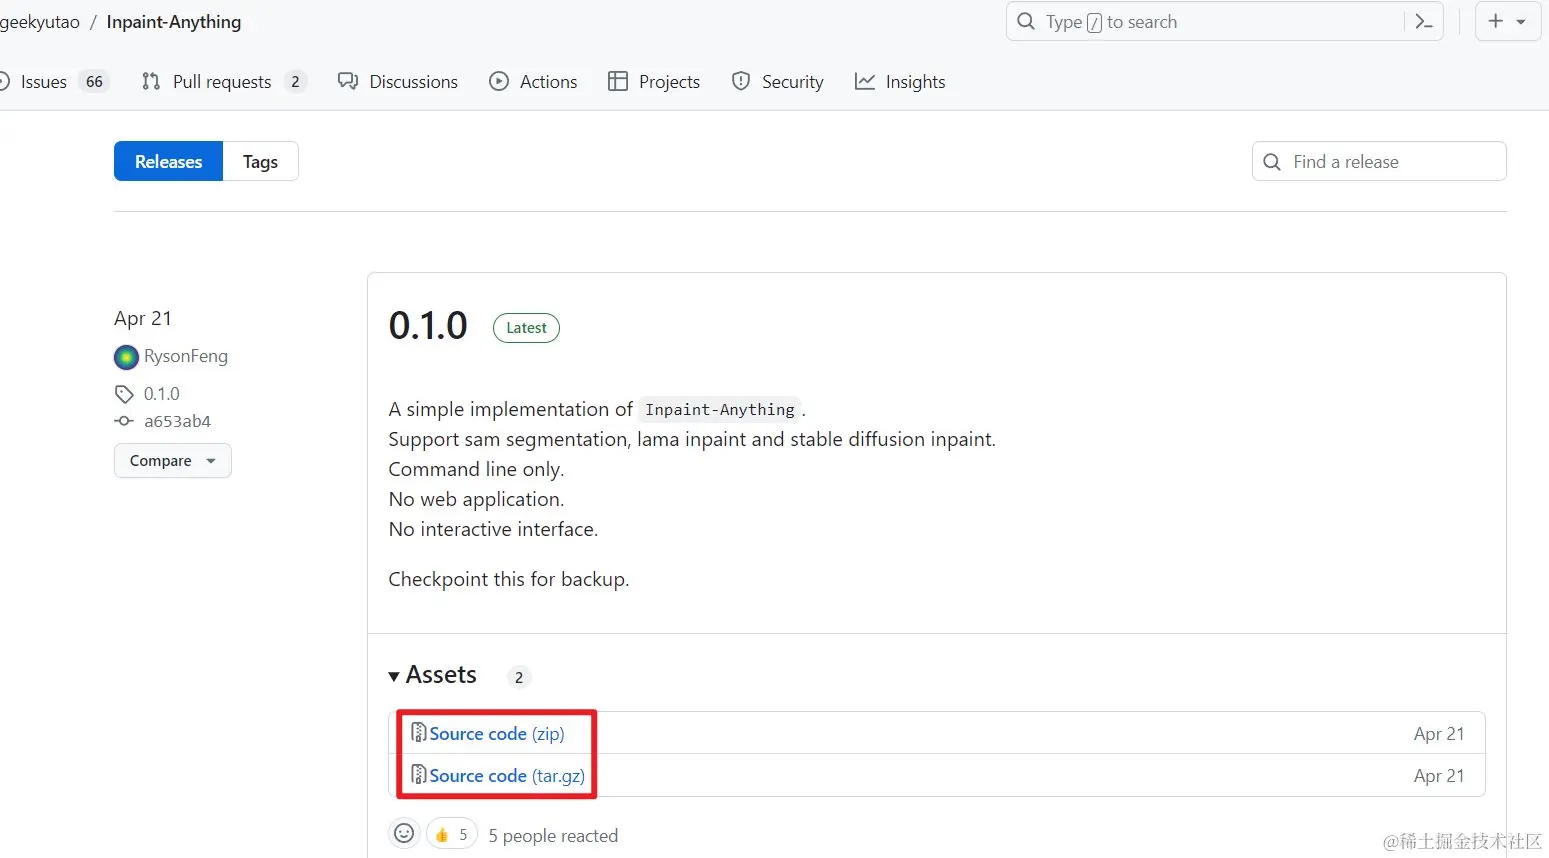Click the Security shield icon
This screenshot has width=1549, height=858.
coord(741,81)
